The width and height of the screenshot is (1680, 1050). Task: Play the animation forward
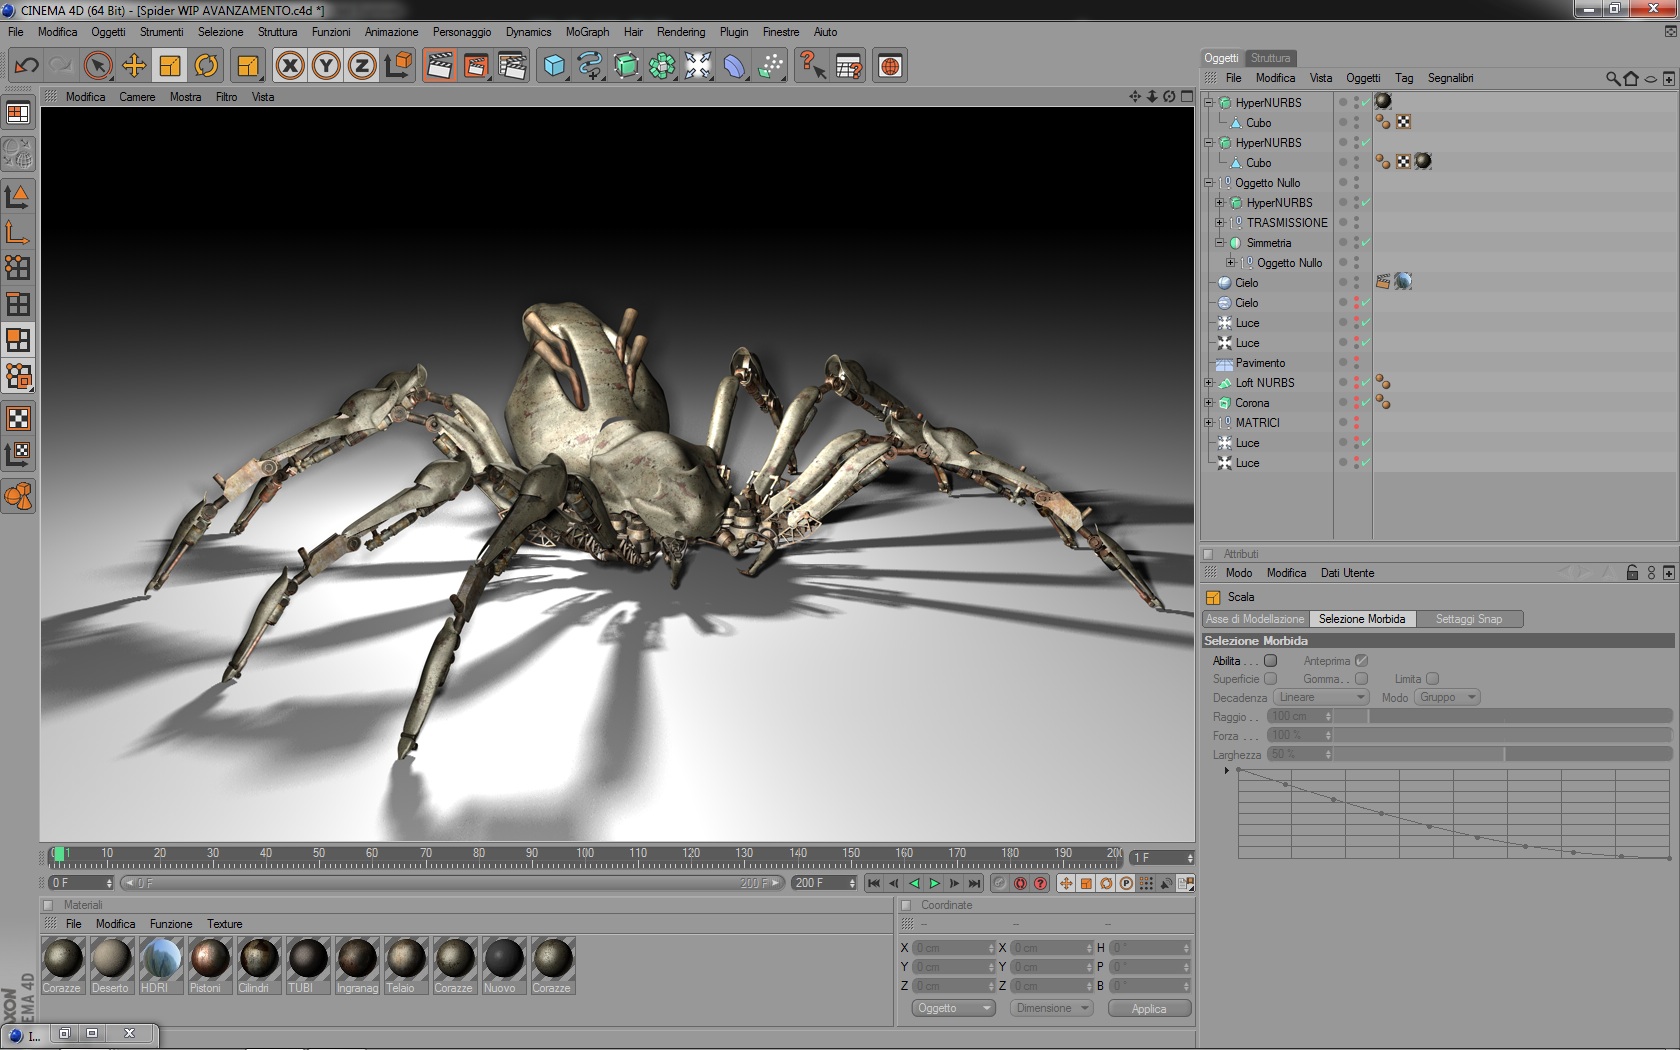point(934,883)
